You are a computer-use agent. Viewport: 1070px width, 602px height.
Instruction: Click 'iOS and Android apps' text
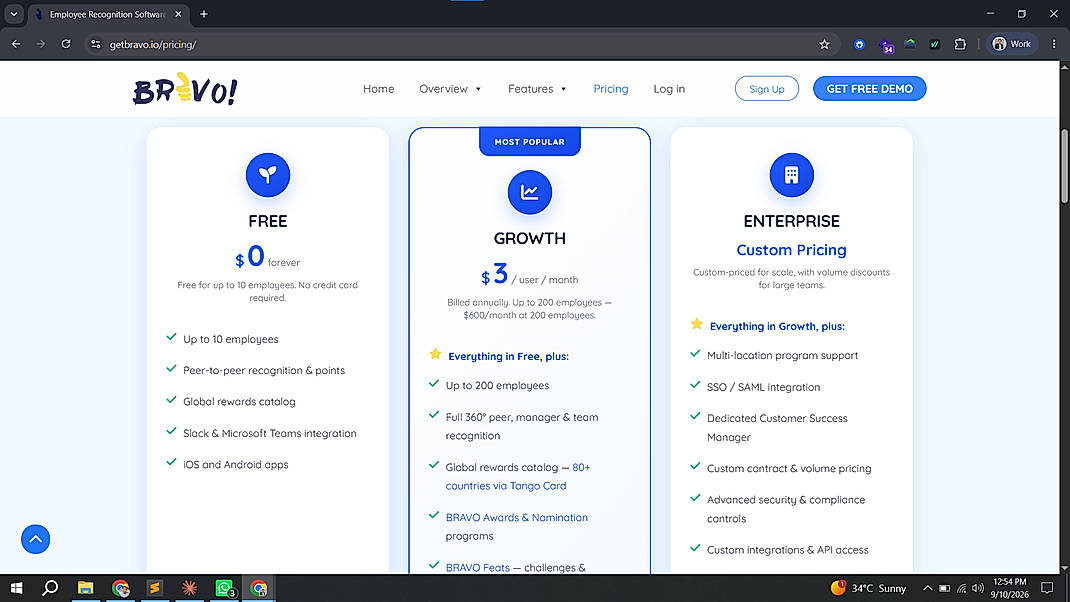click(235, 465)
